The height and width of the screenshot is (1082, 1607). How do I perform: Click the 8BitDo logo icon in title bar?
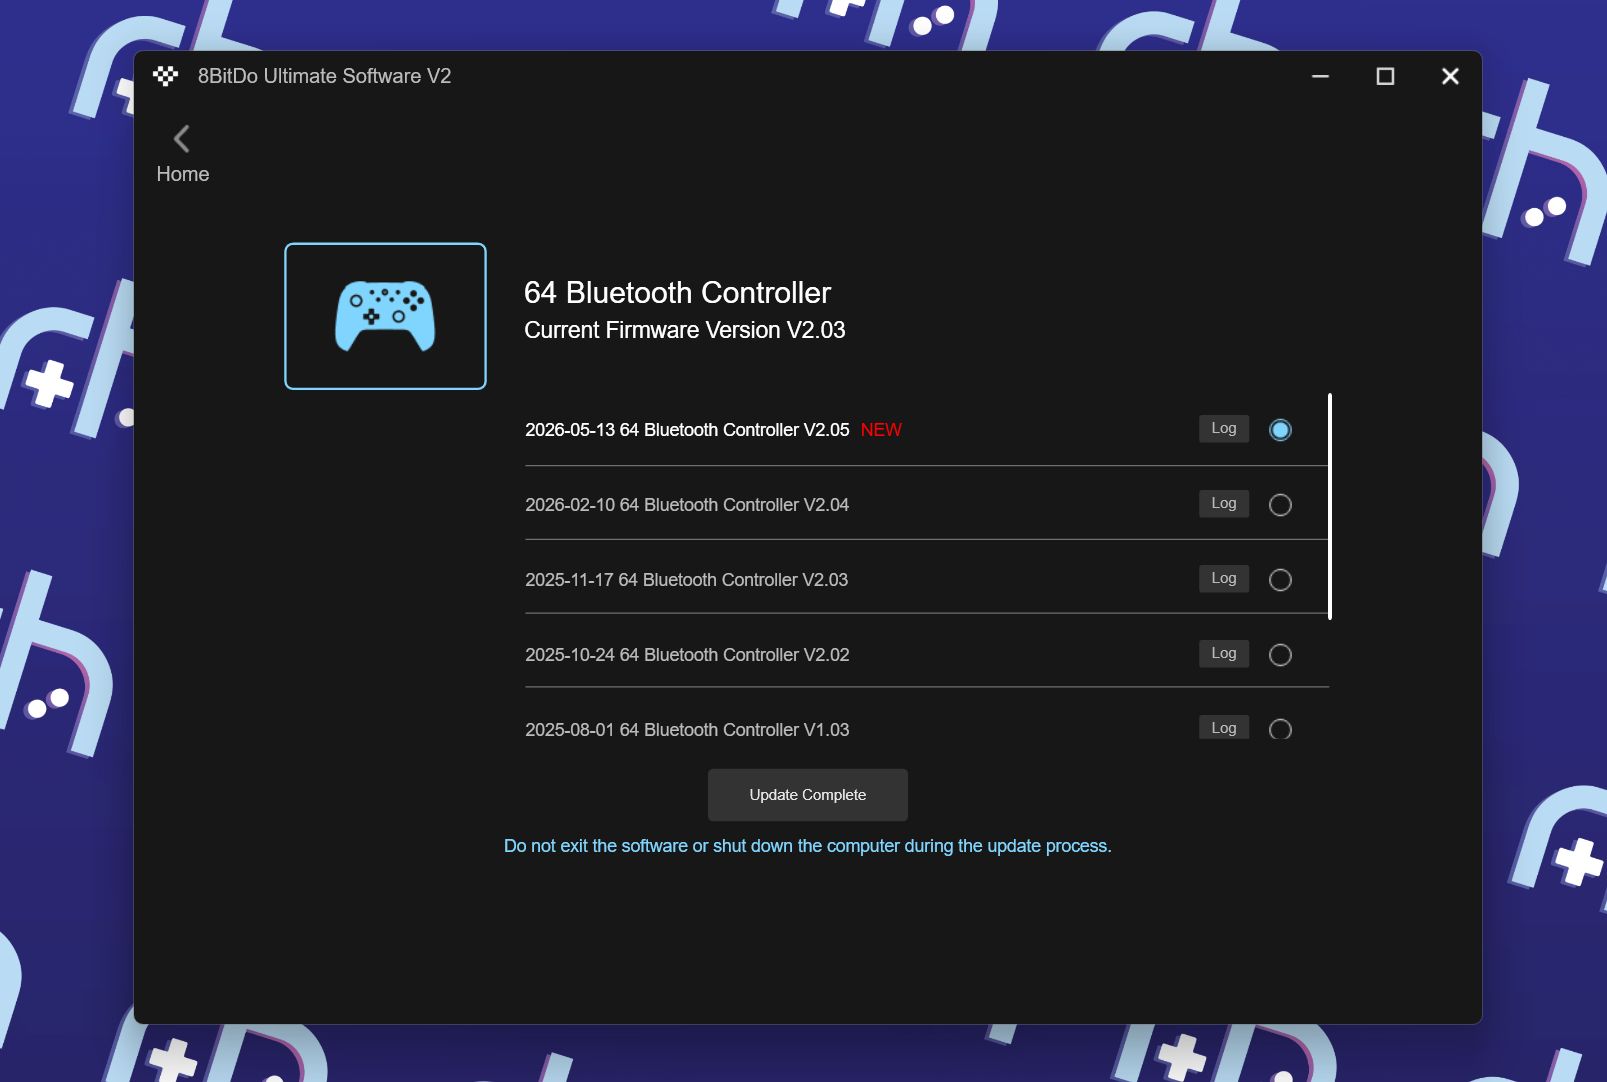click(166, 76)
